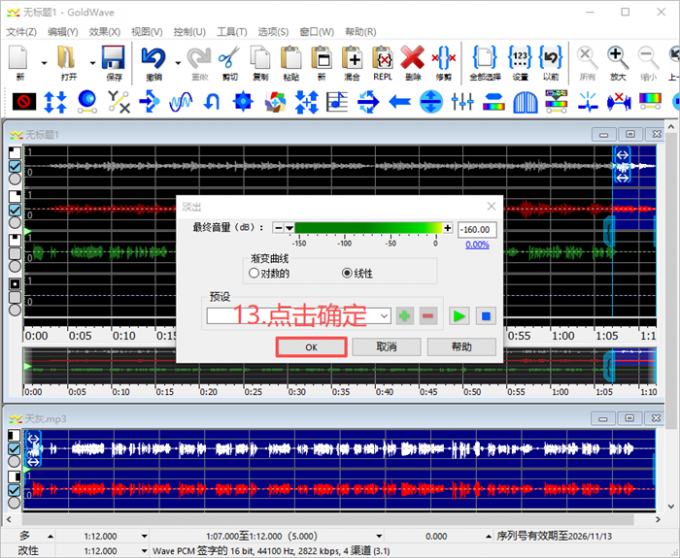Click round button under white channel in 无标题1
The image size is (680, 558).
[15, 179]
